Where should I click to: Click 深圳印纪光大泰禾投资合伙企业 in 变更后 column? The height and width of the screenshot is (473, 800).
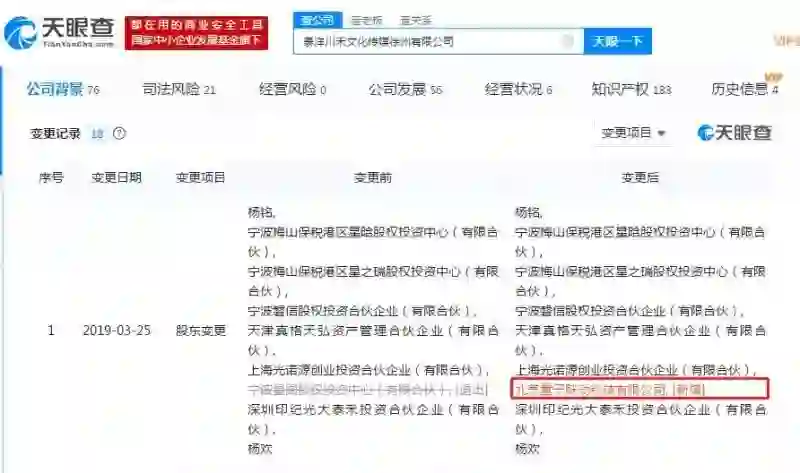612,410
